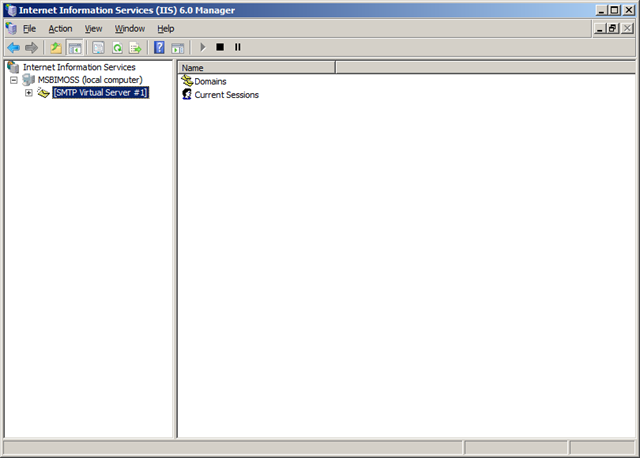Close the IIS Manager window

click(629, 10)
